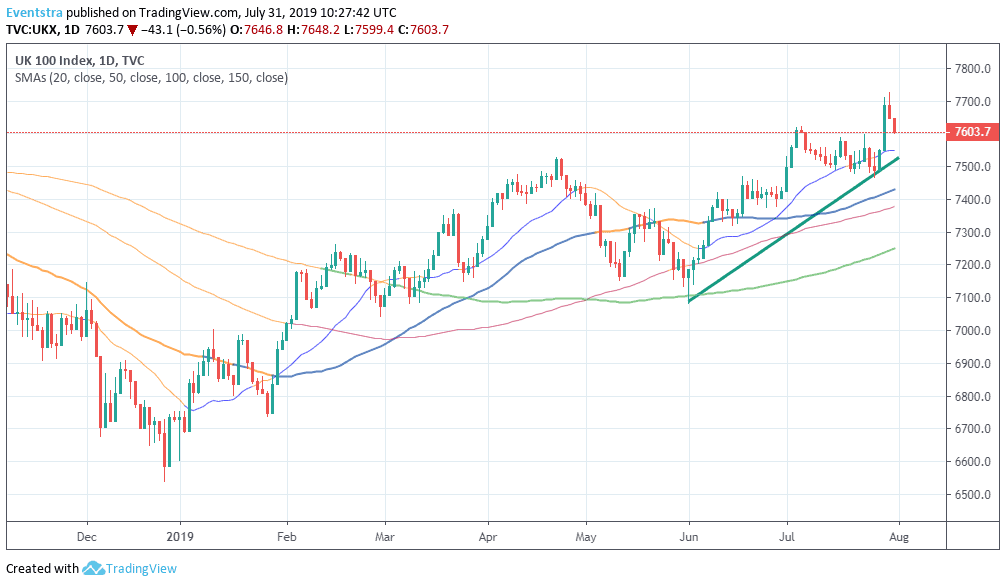Click the open value O:7646.8
This screenshot has width=1006, height=586.
256,30
